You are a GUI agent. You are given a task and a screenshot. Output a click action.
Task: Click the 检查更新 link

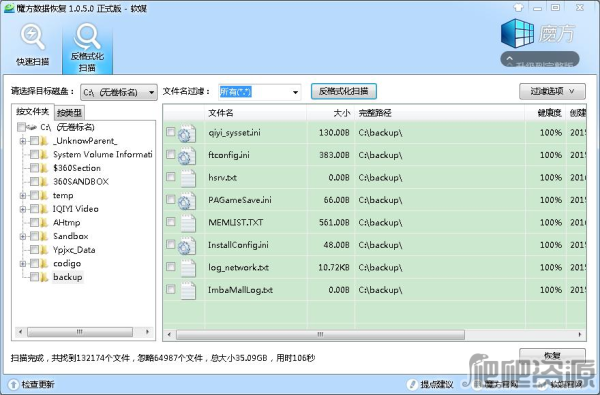38,384
